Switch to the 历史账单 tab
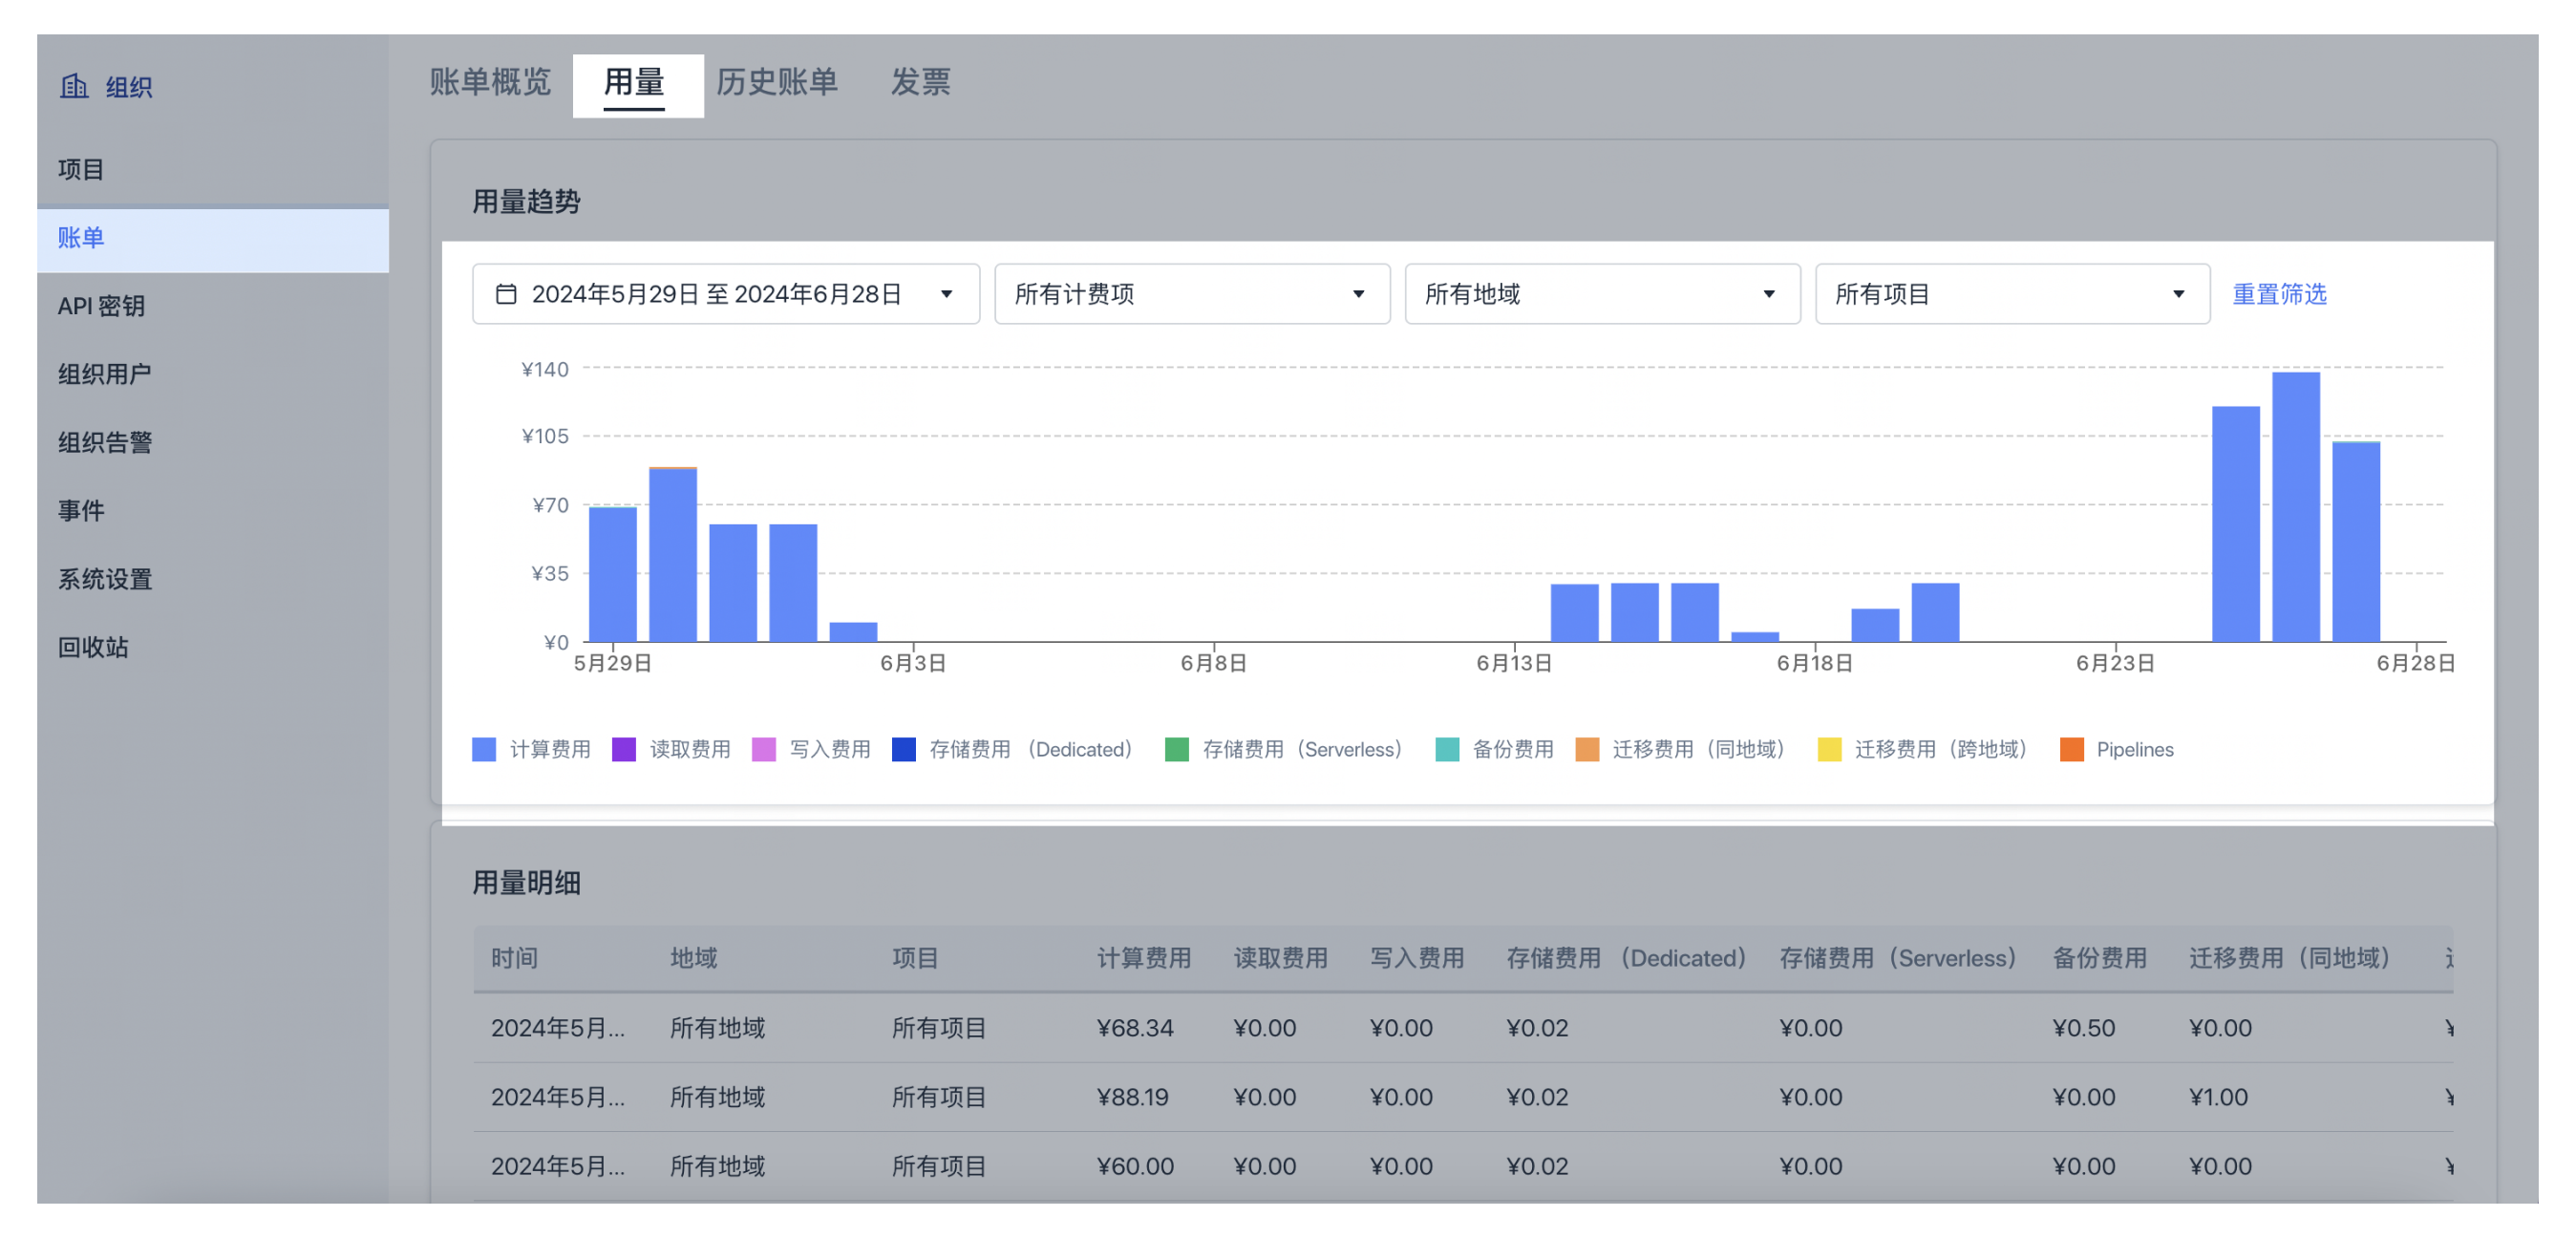Screen dimensions: 2576x1238 click(777, 82)
